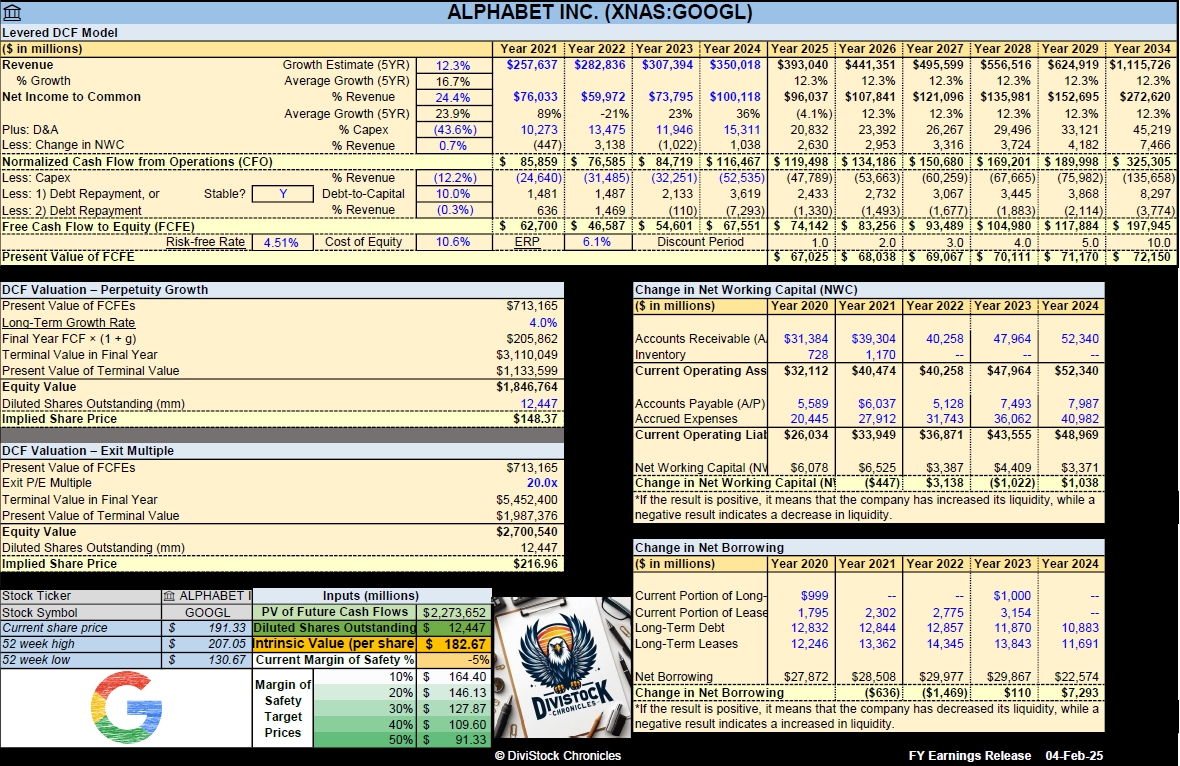Select the Exit P/E Multiple 20.0x value
The image size is (1180, 766).
(x=542, y=483)
